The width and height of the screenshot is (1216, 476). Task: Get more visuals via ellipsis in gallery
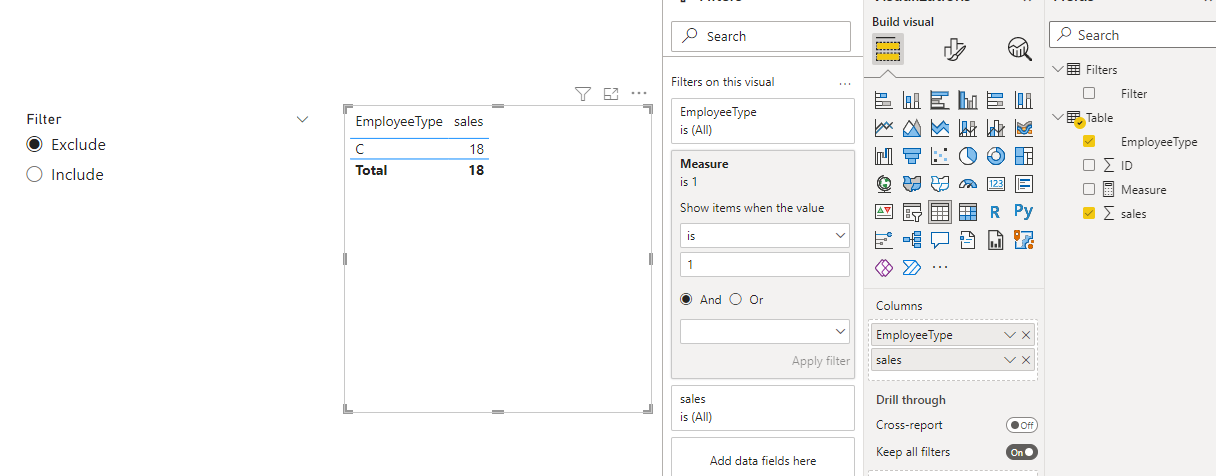(940, 268)
